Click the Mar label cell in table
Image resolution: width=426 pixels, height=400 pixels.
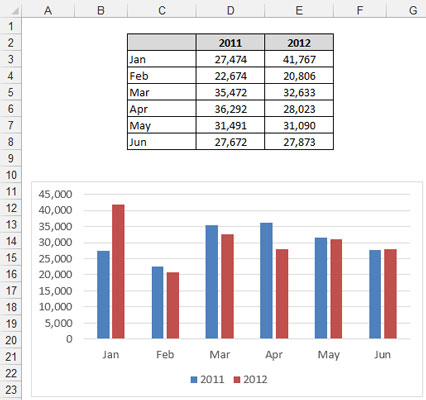click(162, 92)
